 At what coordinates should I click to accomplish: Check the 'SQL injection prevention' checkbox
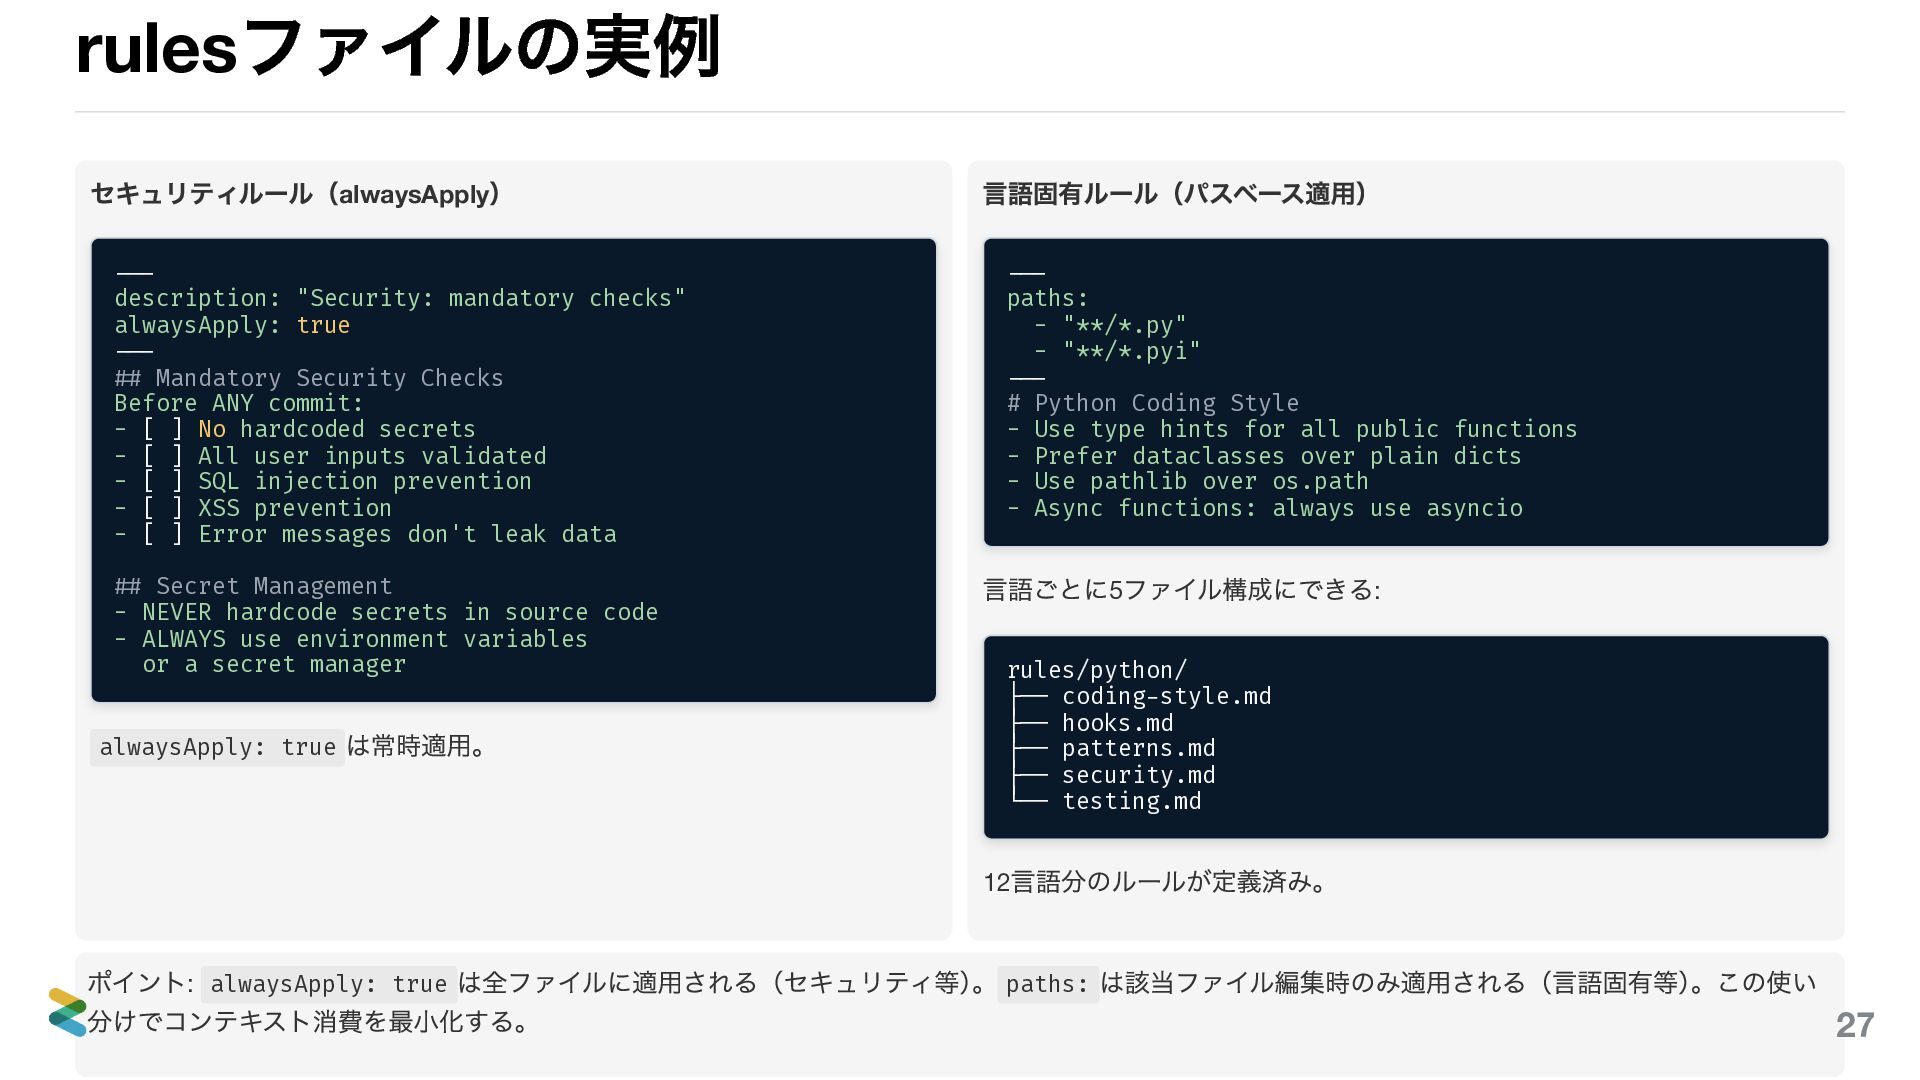(163, 482)
